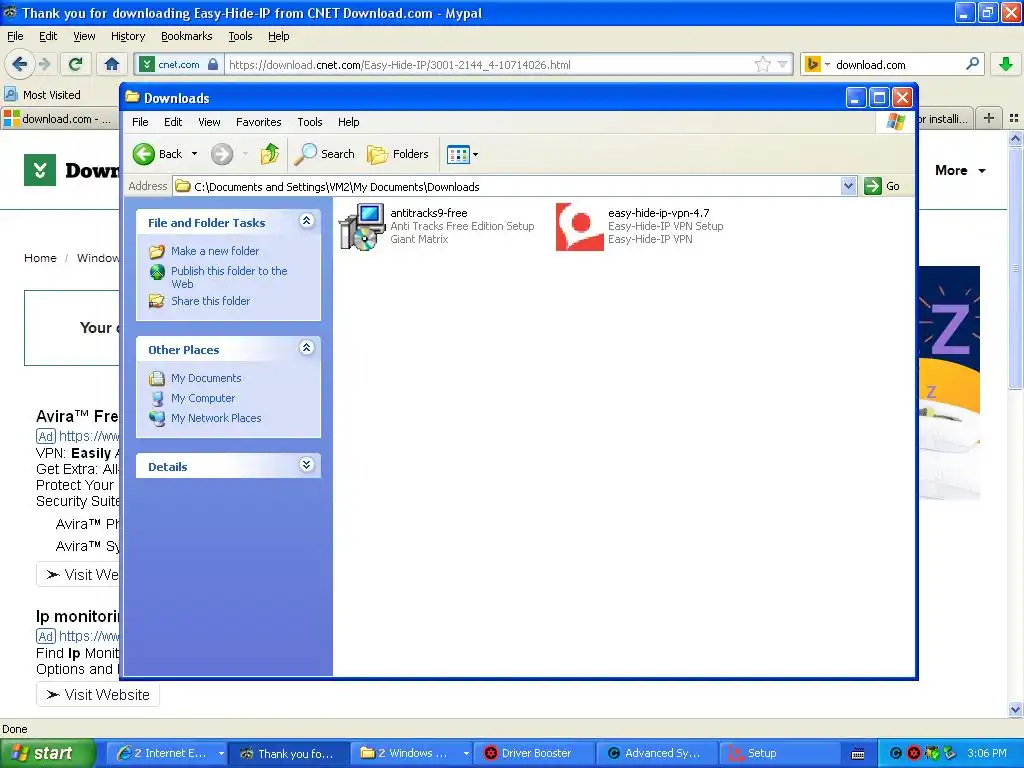Click Mypal downloads green arrow icon
Image resolution: width=1024 pixels, height=768 pixels.
point(1006,64)
